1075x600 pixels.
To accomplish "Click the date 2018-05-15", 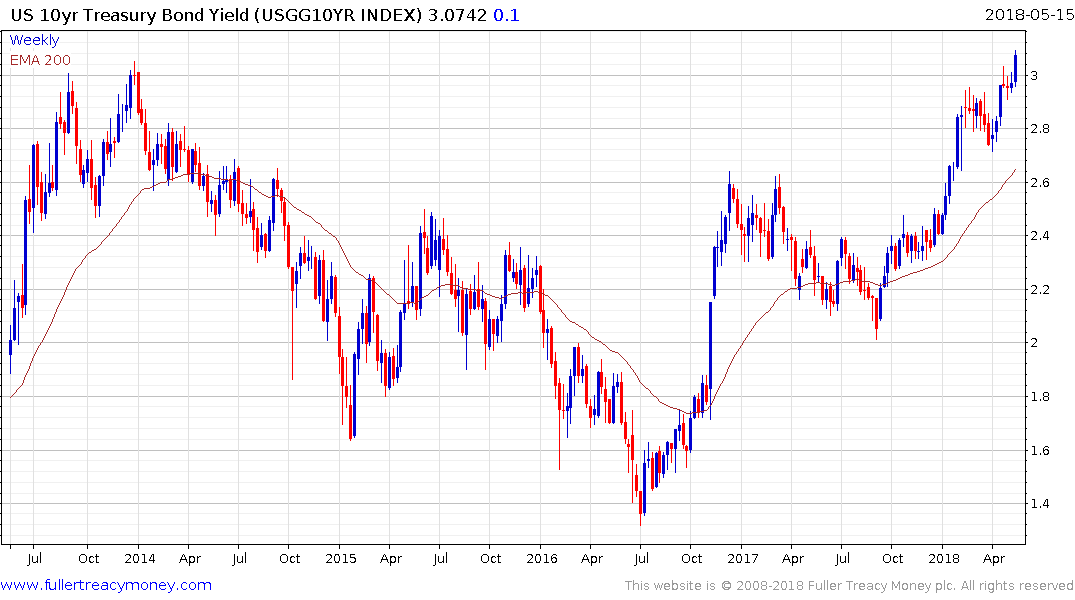I will click(1029, 14).
